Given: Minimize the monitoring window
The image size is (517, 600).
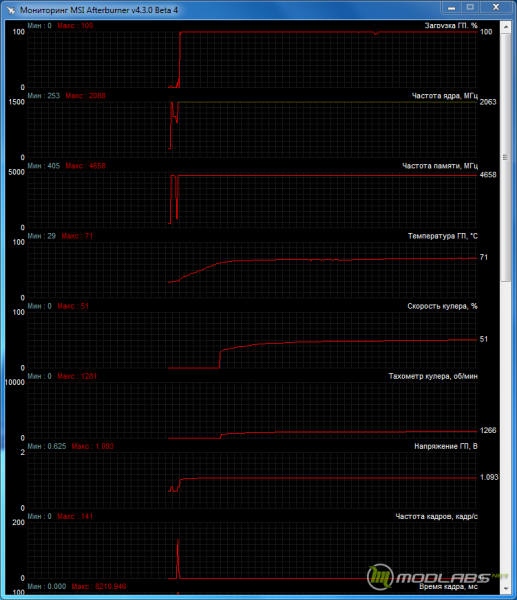Looking at the screenshot, I should (x=452, y=7).
